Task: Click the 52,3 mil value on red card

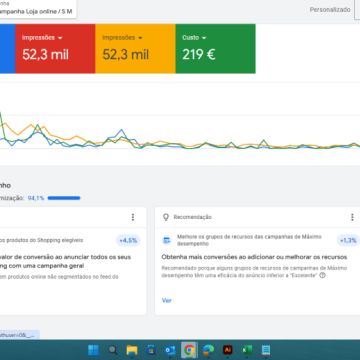Action: click(x=45, y=54)
